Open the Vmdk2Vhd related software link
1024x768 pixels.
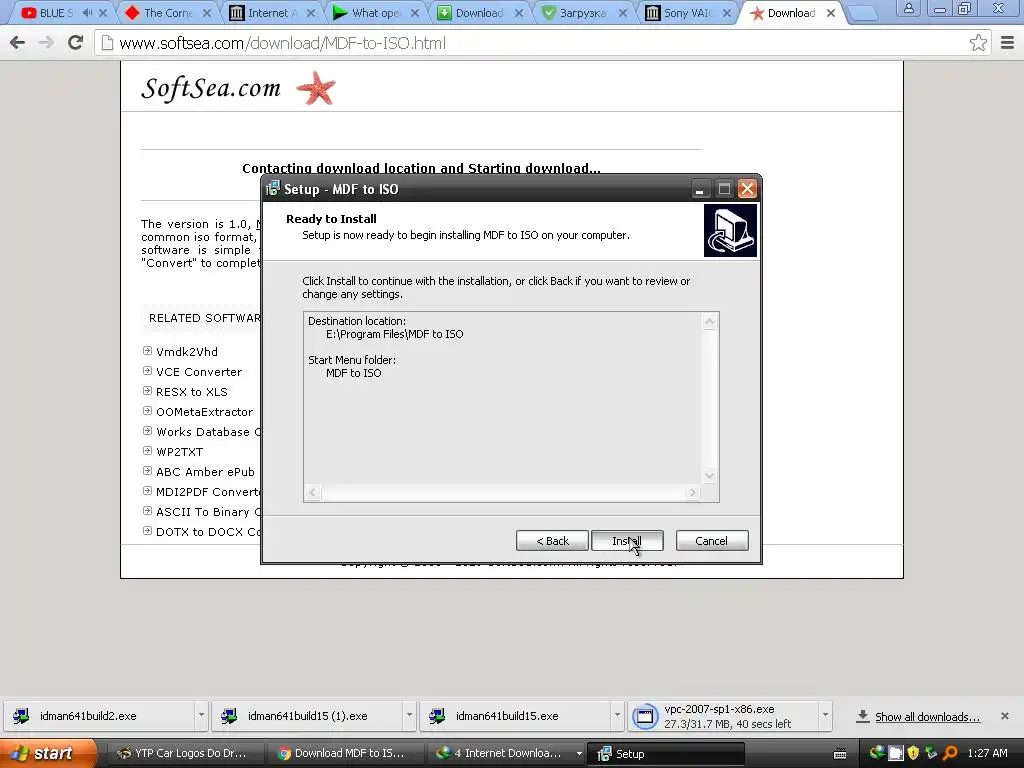point(187,352)
